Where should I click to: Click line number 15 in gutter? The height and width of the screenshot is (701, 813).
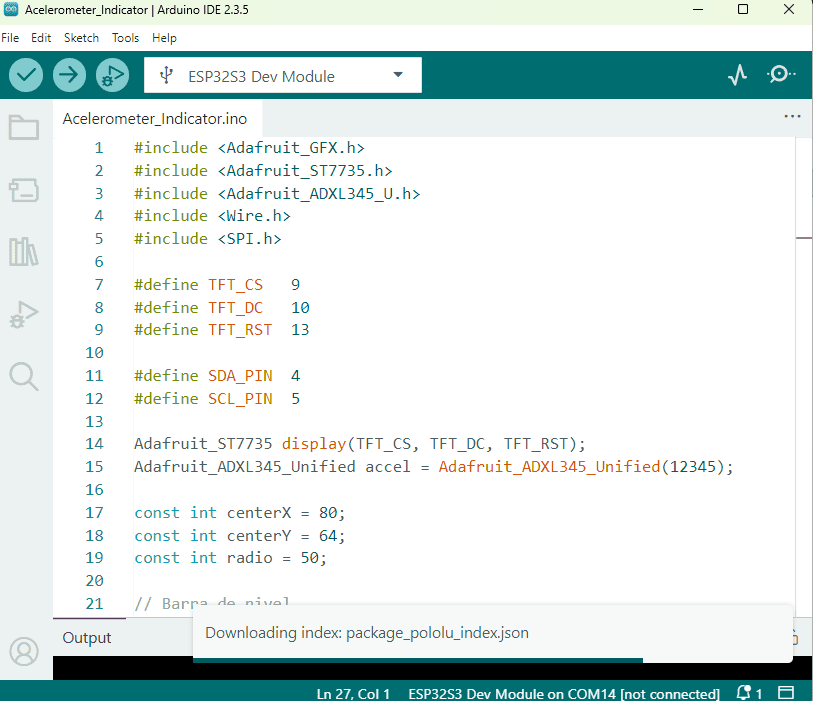94,467
